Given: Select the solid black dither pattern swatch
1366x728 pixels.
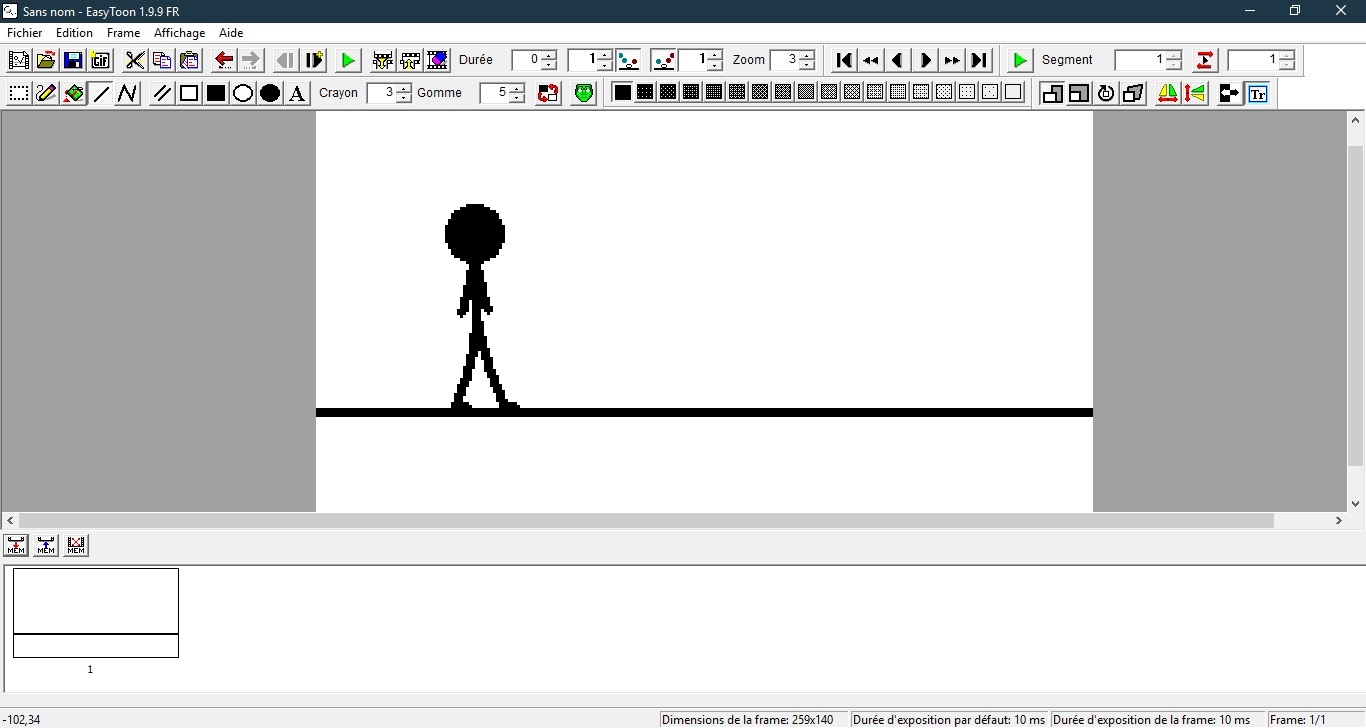Looking at the screenshot, I should (621, 92).
